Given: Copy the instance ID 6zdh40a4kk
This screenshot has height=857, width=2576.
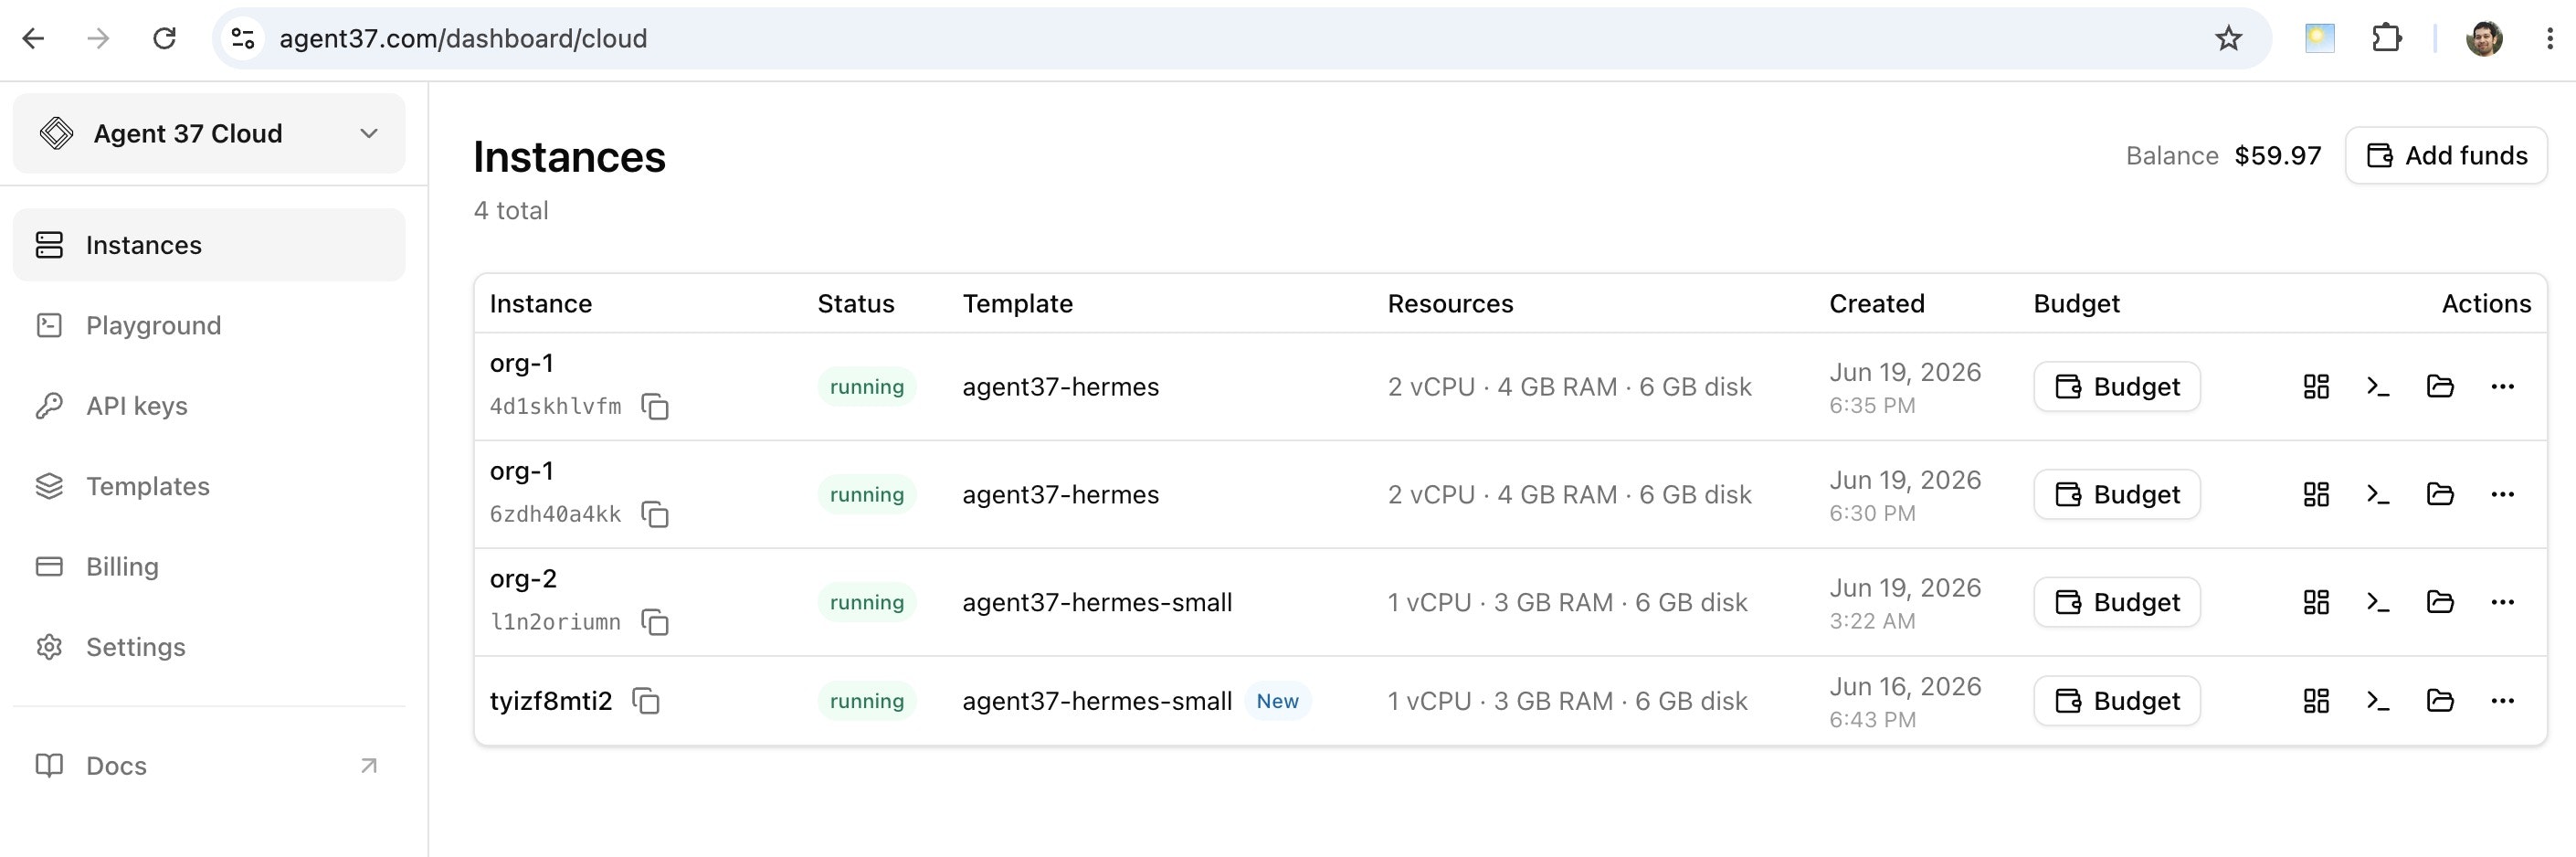Looking at the screenshot, I should 655,514.
